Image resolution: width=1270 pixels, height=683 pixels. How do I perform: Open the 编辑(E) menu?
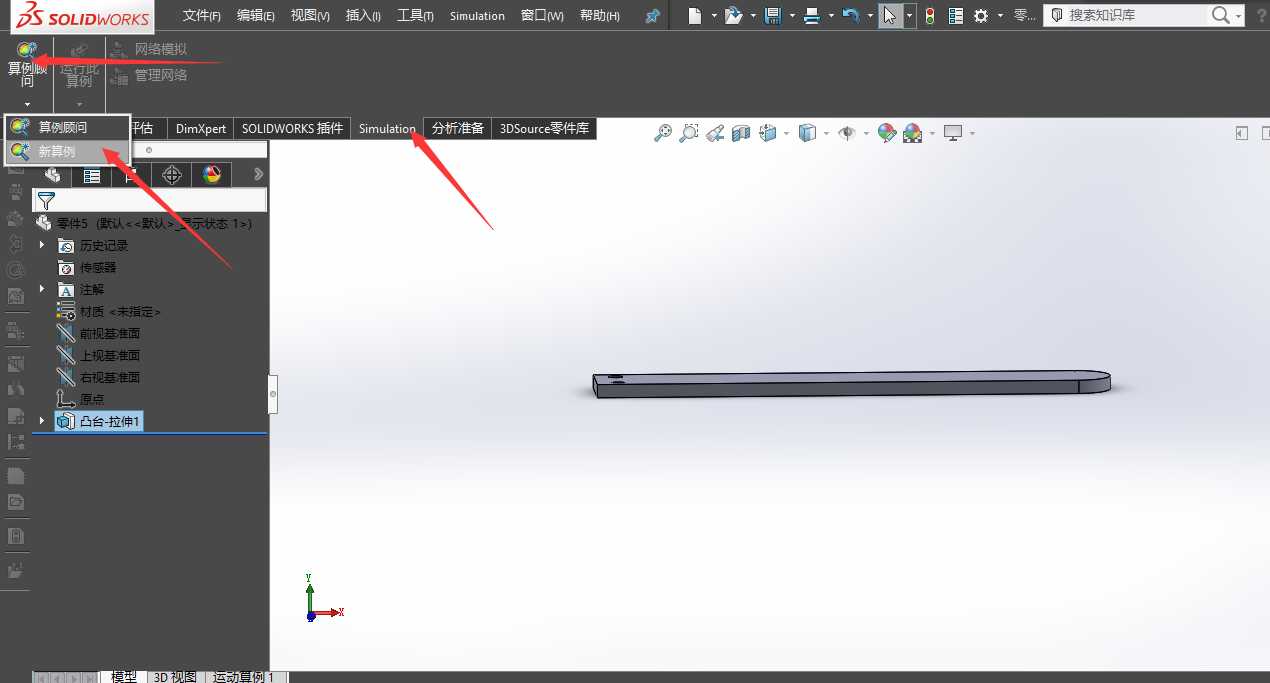(x=256, y=16)
